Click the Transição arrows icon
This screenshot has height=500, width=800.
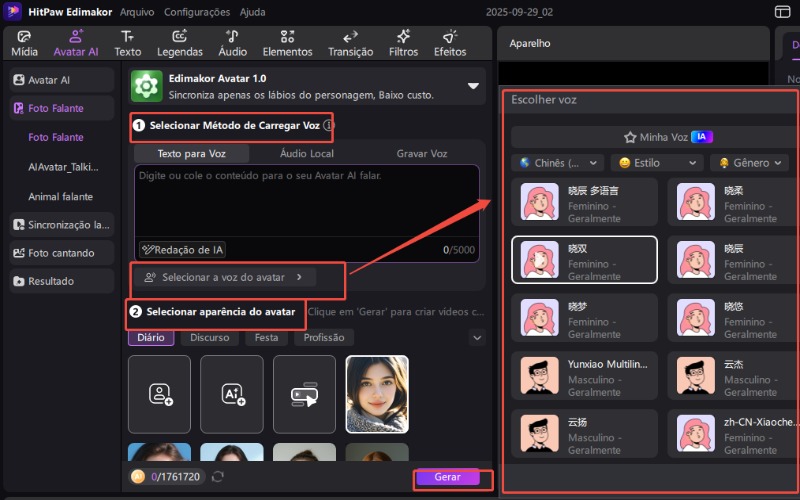tap(350, 37)
